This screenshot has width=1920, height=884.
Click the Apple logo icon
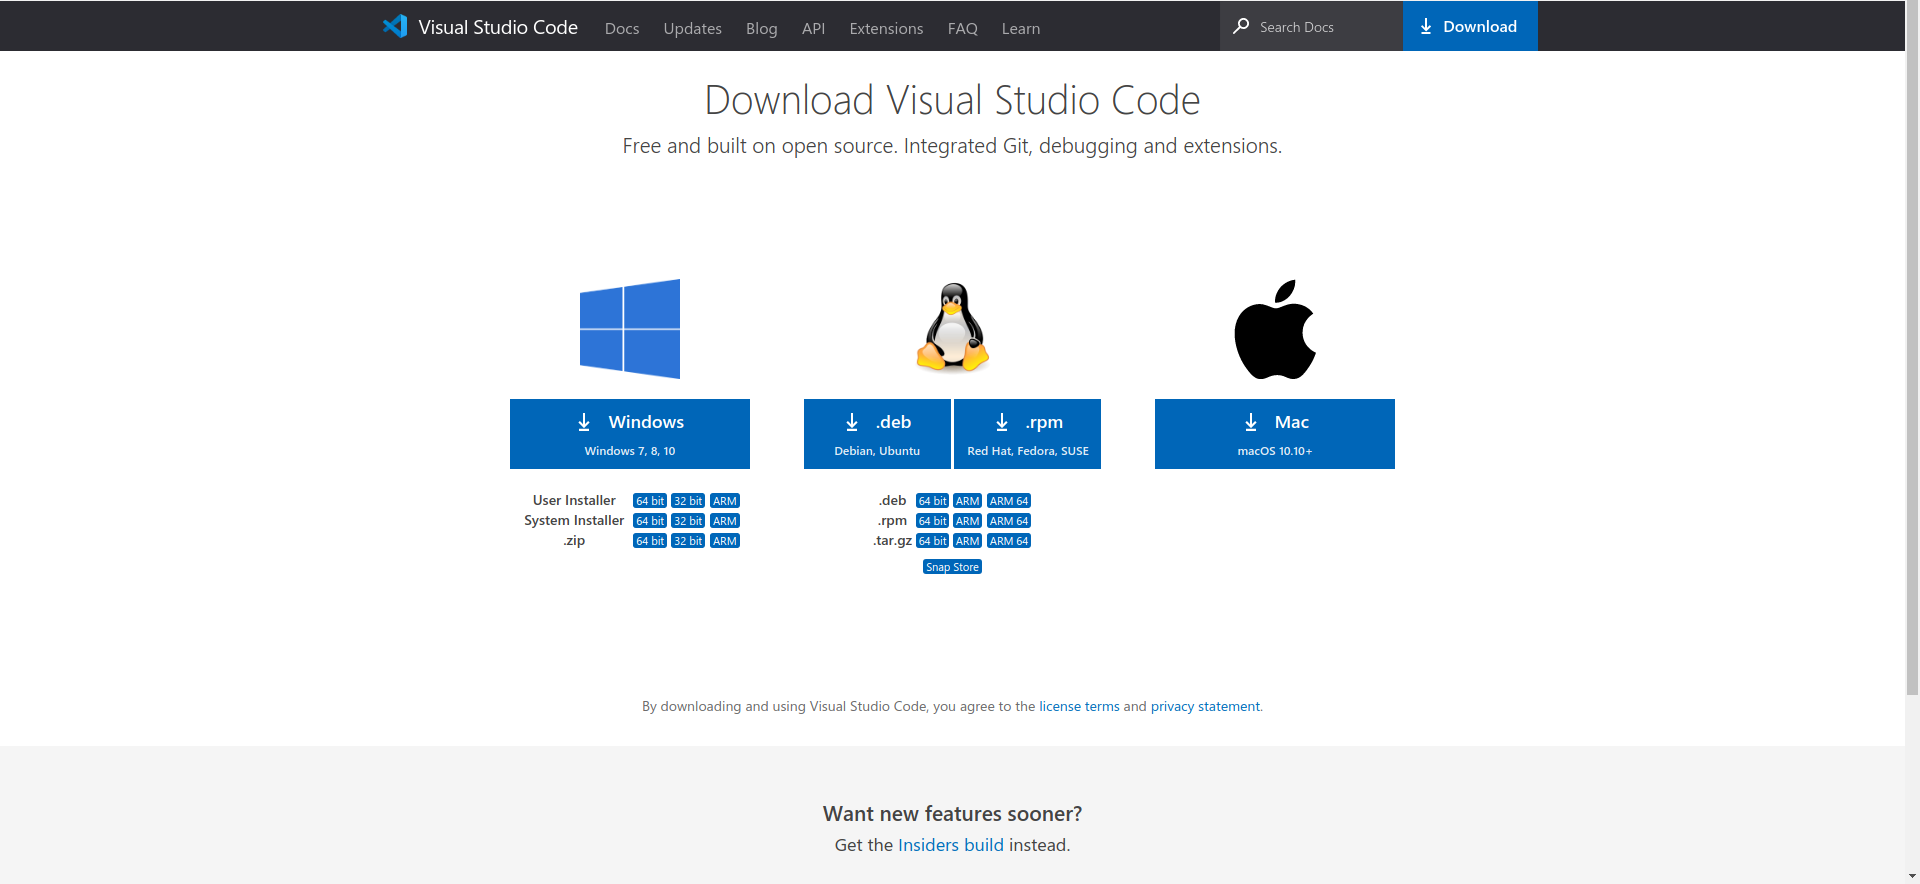(x=1274, y=330)
